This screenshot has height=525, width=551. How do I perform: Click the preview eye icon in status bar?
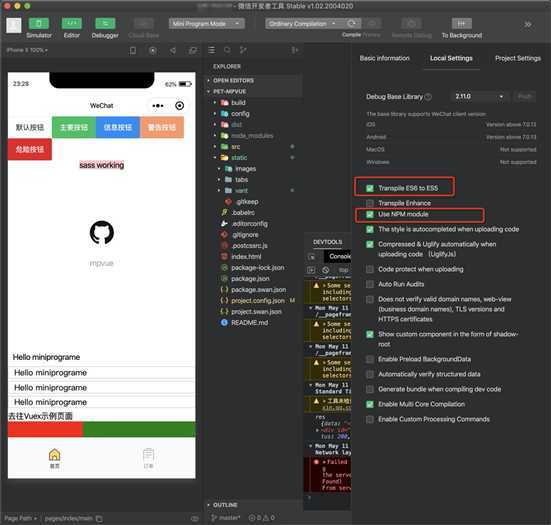click(x=194, y=518)
